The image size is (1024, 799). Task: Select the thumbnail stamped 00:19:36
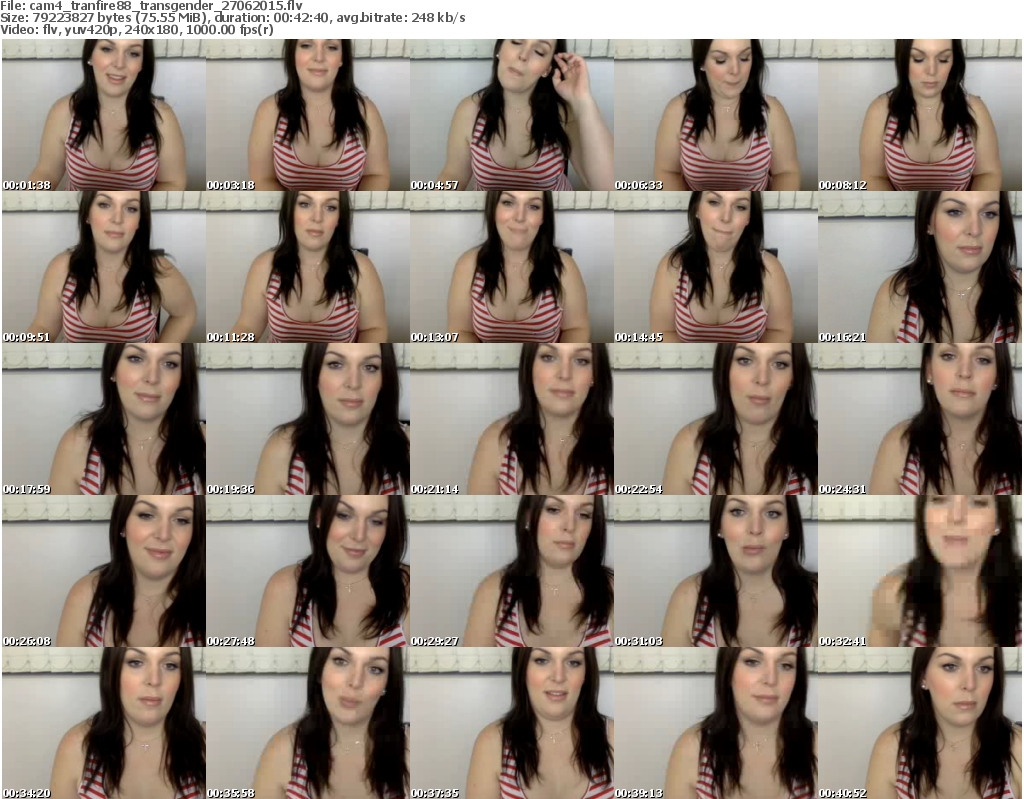coord(308,419)
